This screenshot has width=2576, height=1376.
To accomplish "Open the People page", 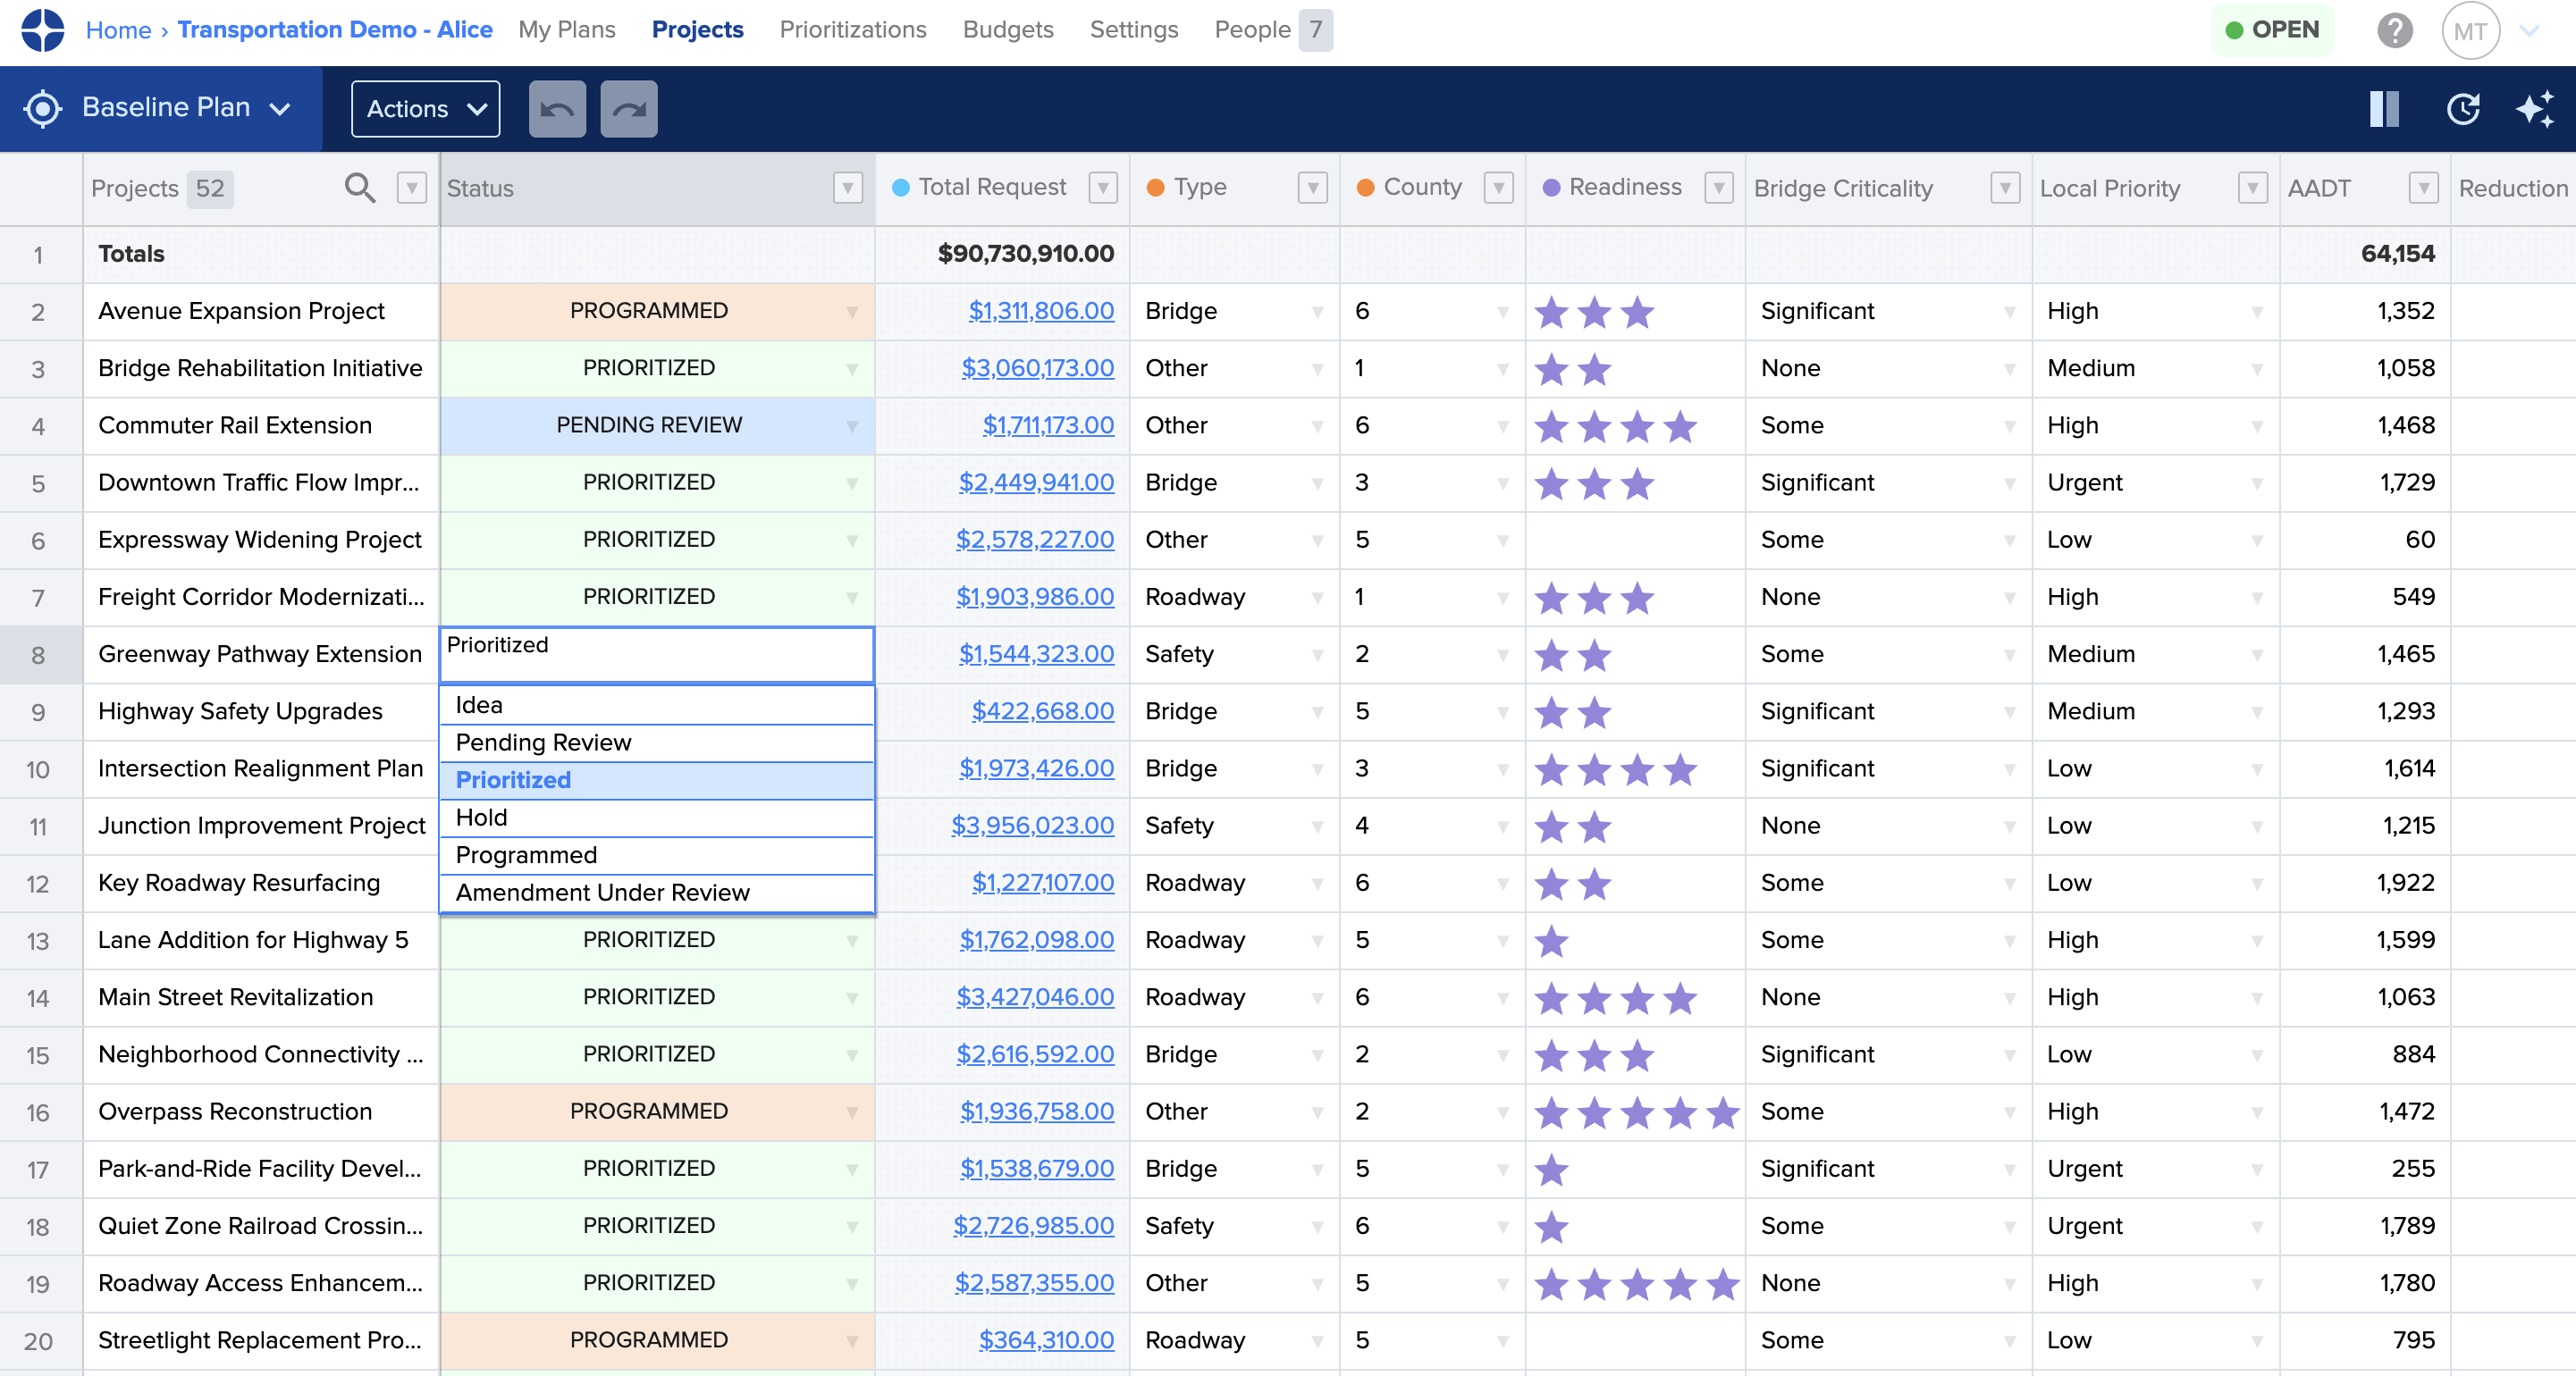I will click(x=1251, y=30).
